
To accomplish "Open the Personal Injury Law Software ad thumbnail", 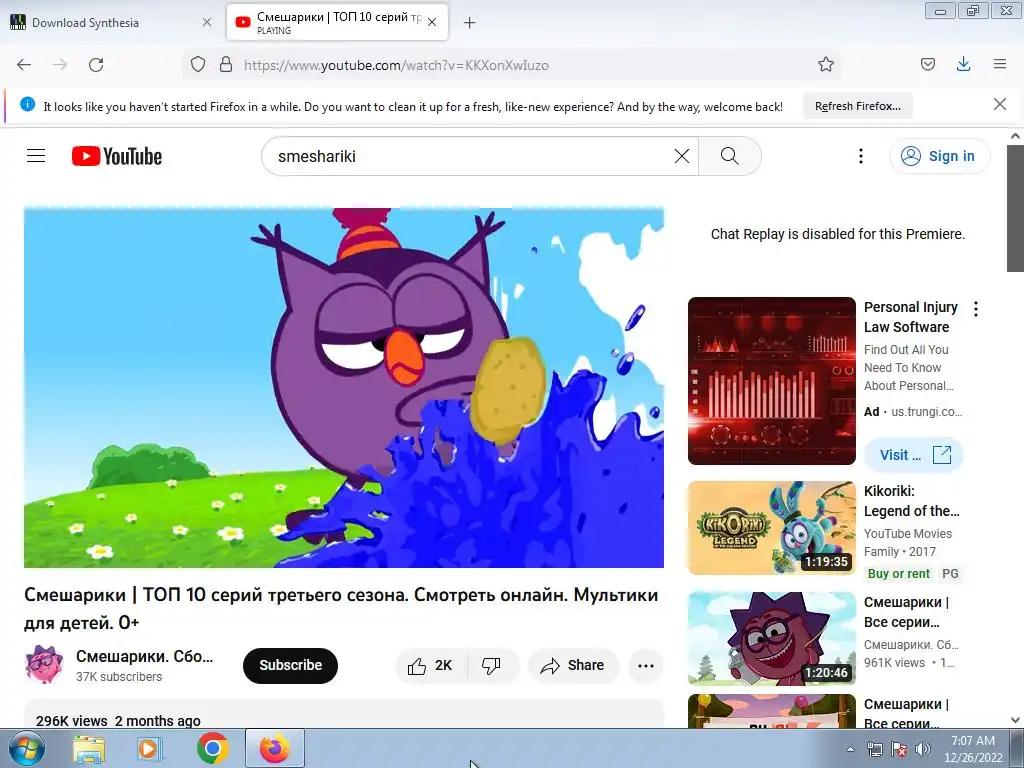I will coord(772,381).
